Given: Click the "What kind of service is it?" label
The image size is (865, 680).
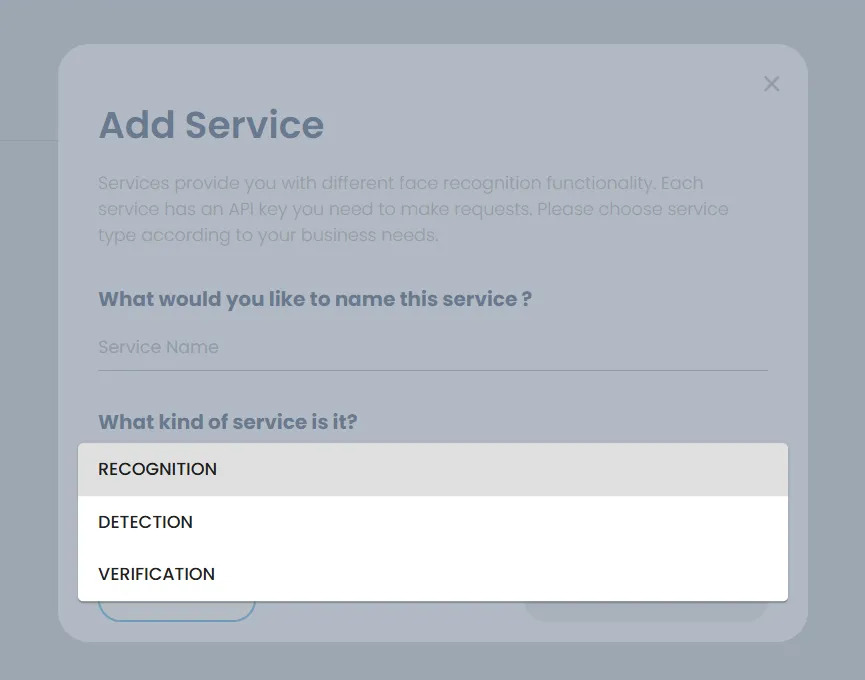Looking at the screenshot, I should click(x=227, y=422).
